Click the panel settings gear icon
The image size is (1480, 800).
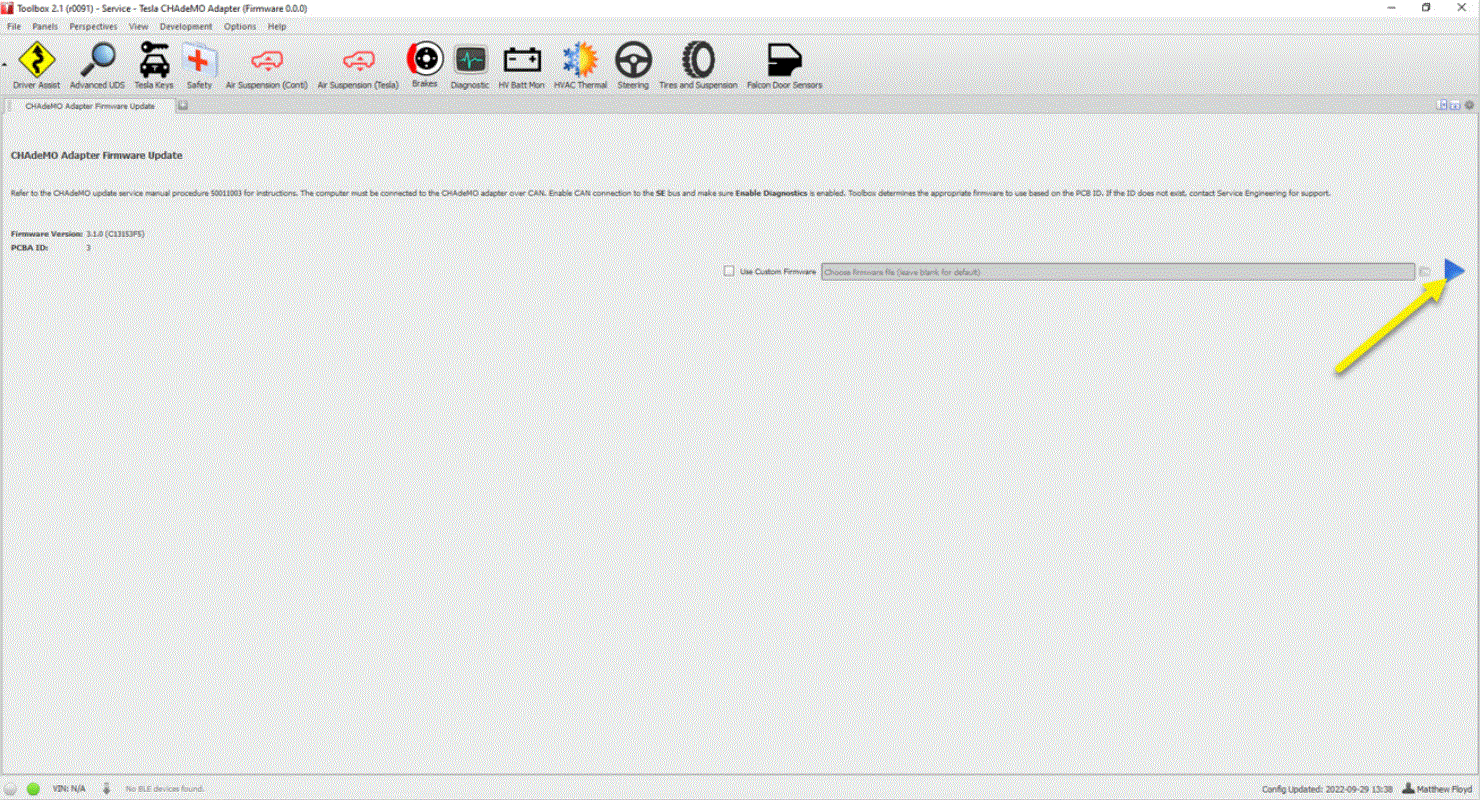1469,105
